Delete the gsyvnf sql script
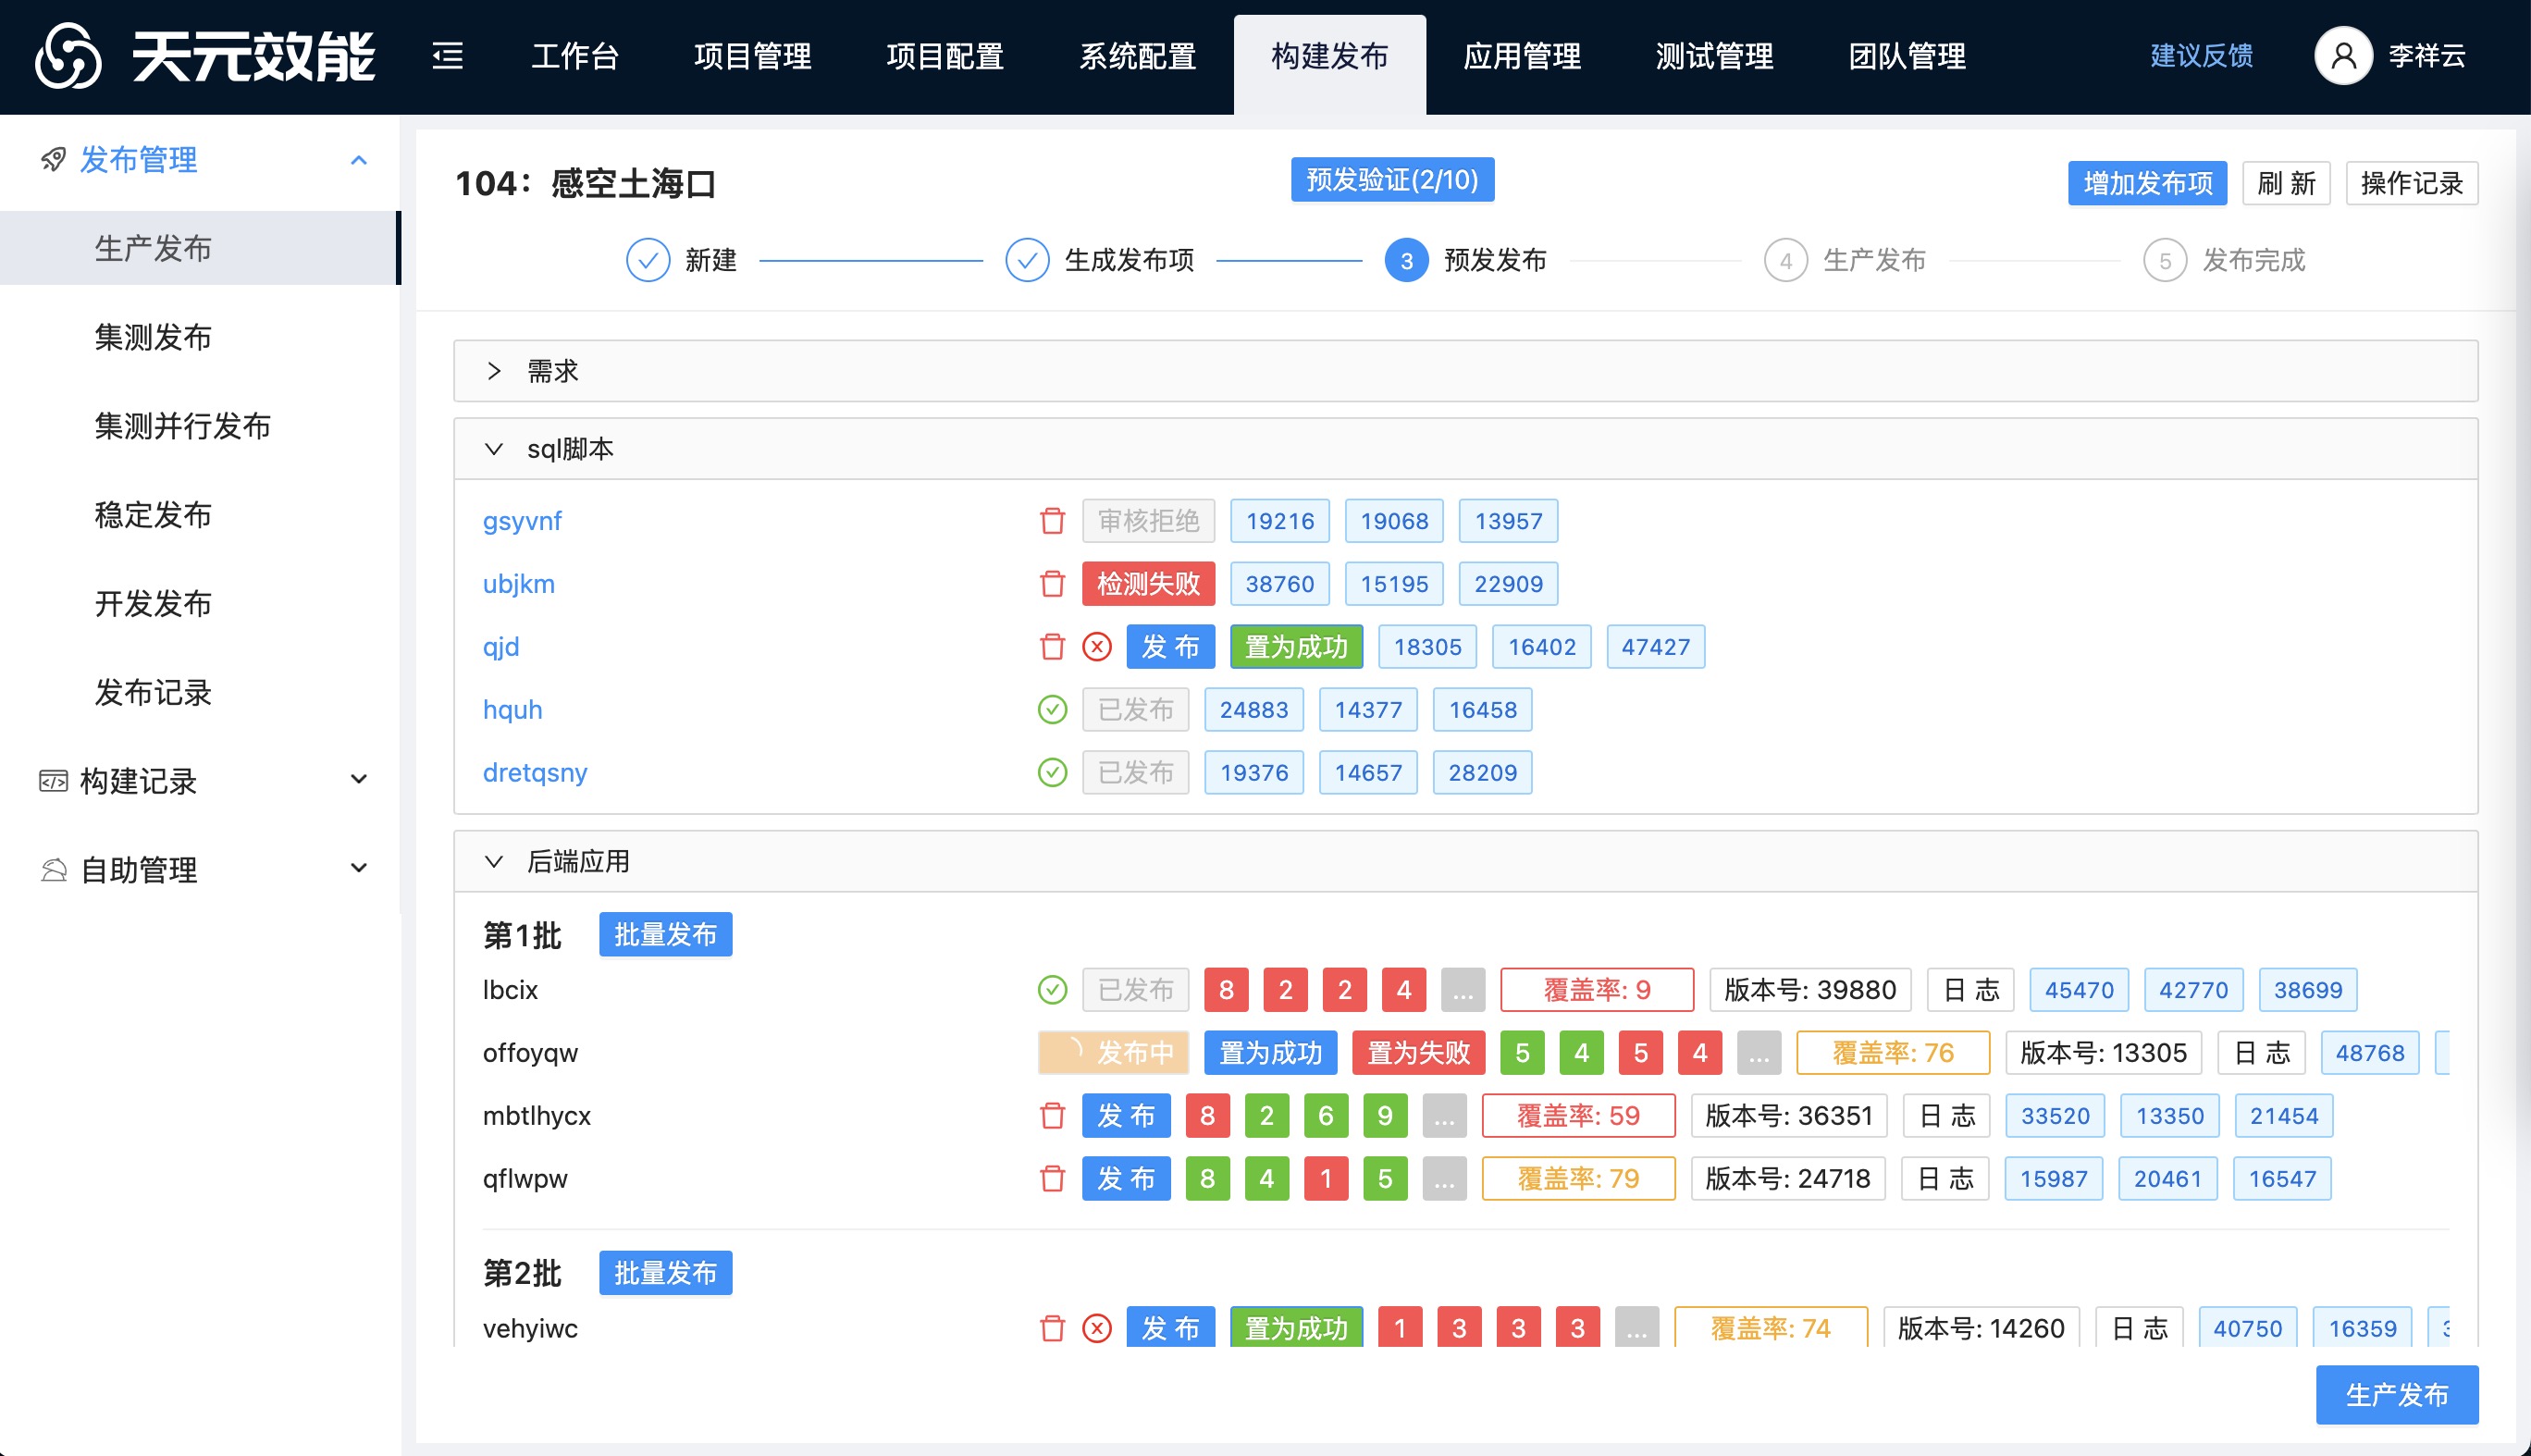 1052,521
